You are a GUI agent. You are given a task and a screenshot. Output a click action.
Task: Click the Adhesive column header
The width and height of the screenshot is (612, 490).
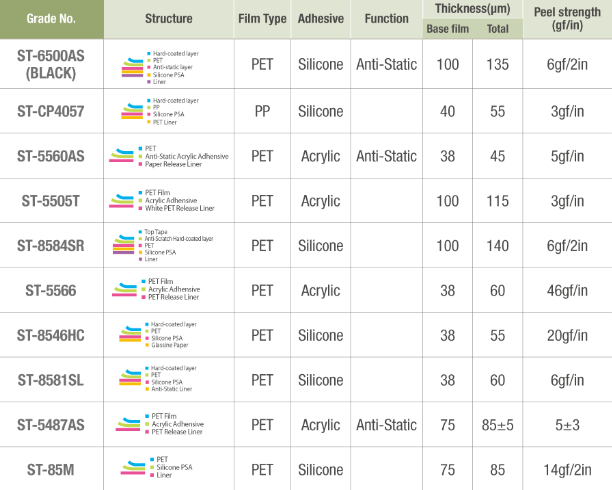(x=320, y=19)
